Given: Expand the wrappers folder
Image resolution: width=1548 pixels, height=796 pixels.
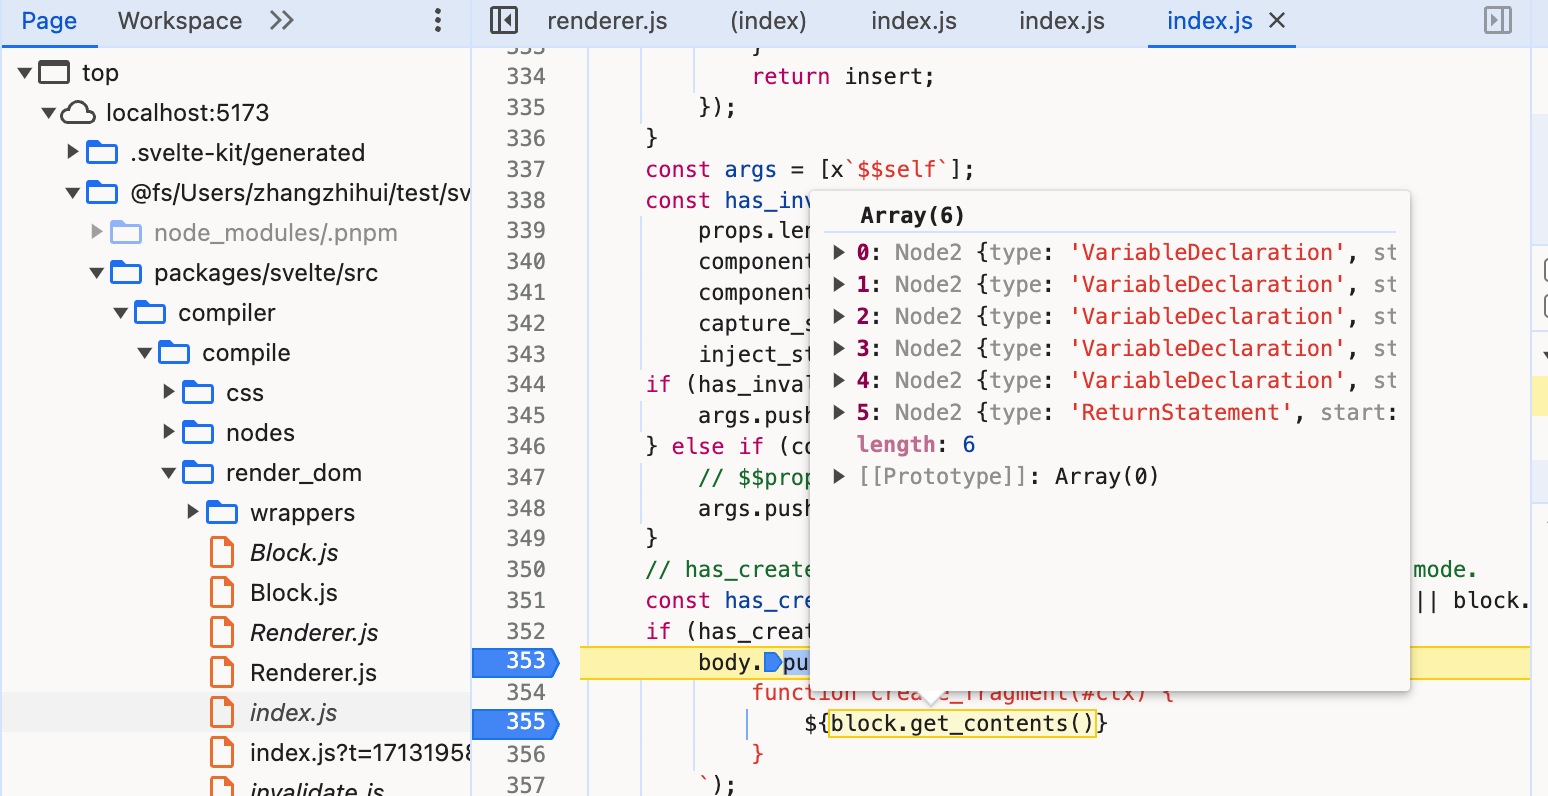Looking at the screenshot, I should 193,513.
